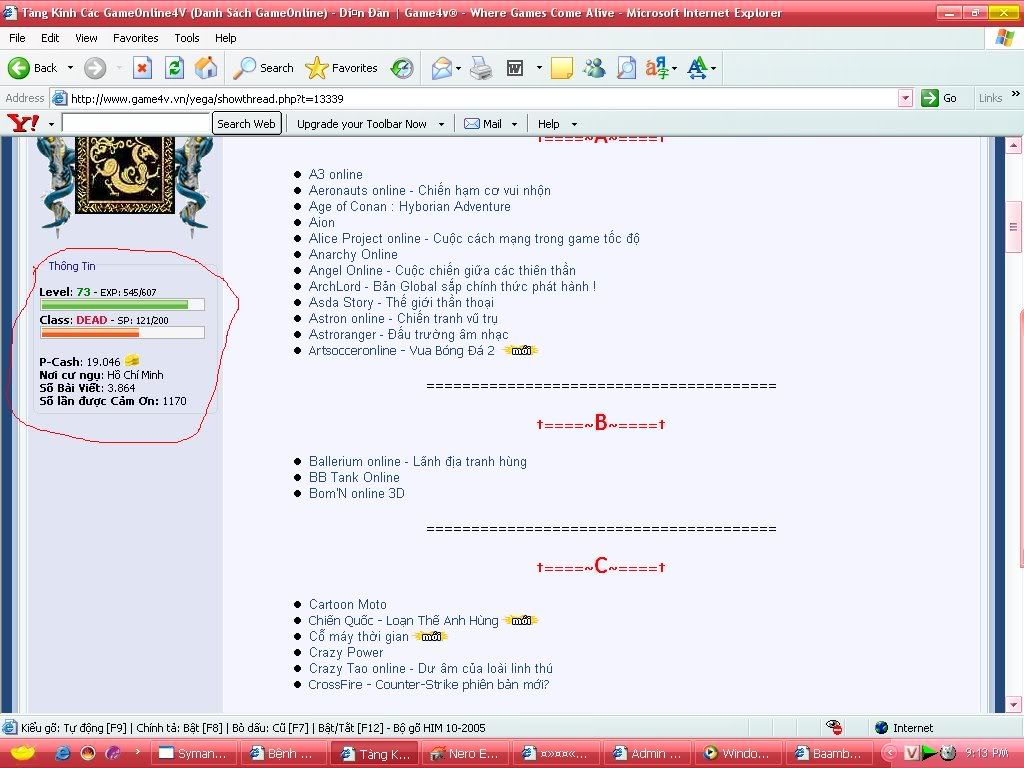The height and width of the screenshot is (768, 1024).
Task: Open the Aion link
Action: [x=321, y=222]
